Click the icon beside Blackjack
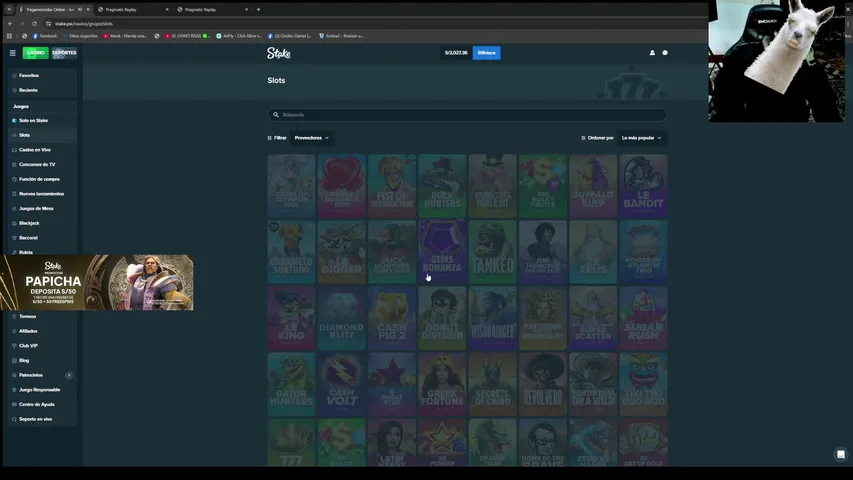Image resolution: width=853 pixels, height=480 pixels. point(14,223)
